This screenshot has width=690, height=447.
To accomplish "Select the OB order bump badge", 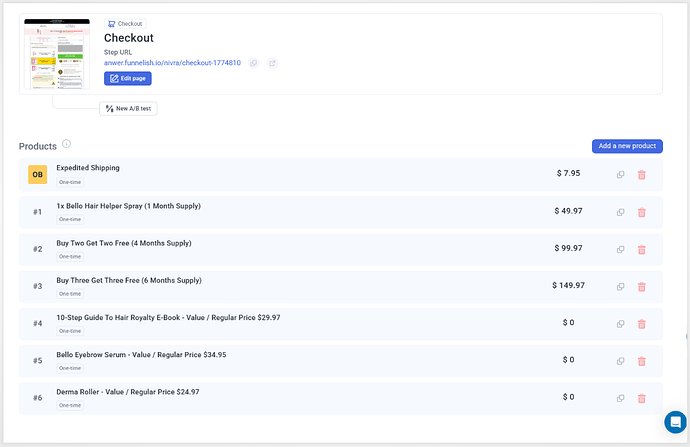I will pyautogui.click(x=38, y=175).
